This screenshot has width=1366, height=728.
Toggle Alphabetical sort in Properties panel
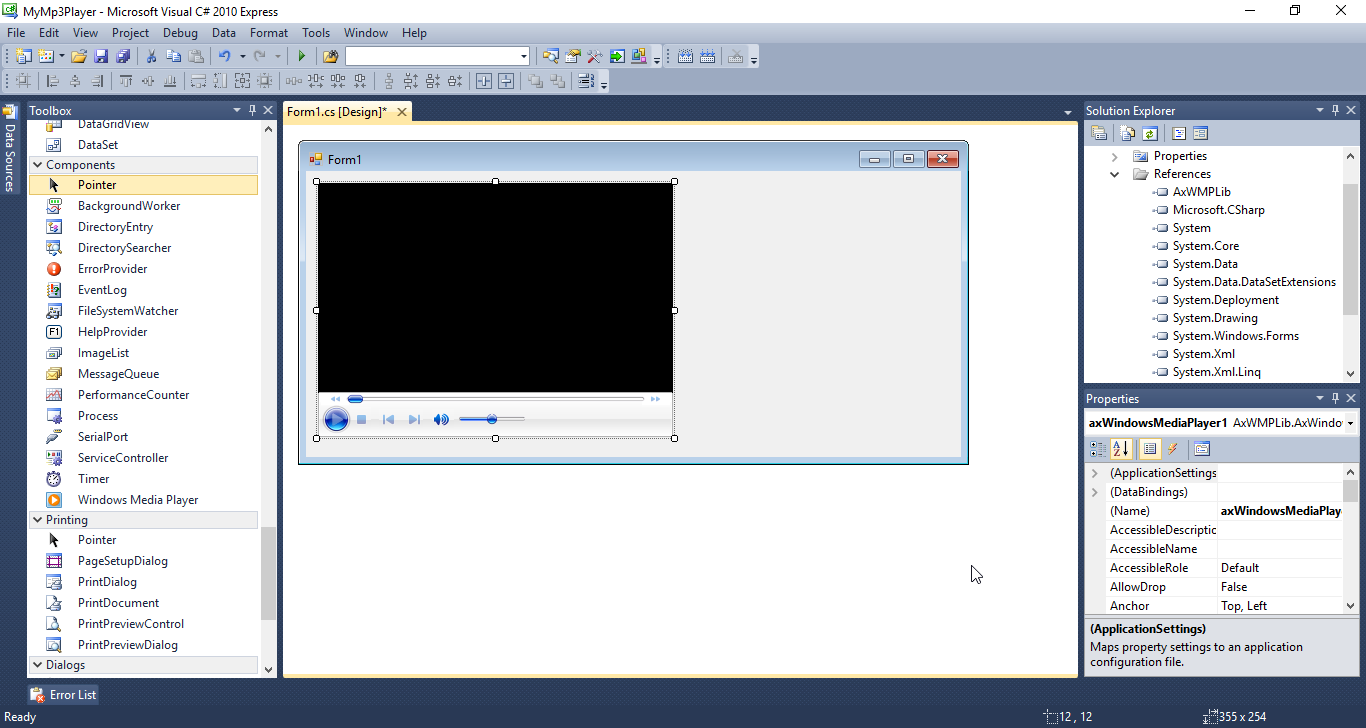[1123, 449]
